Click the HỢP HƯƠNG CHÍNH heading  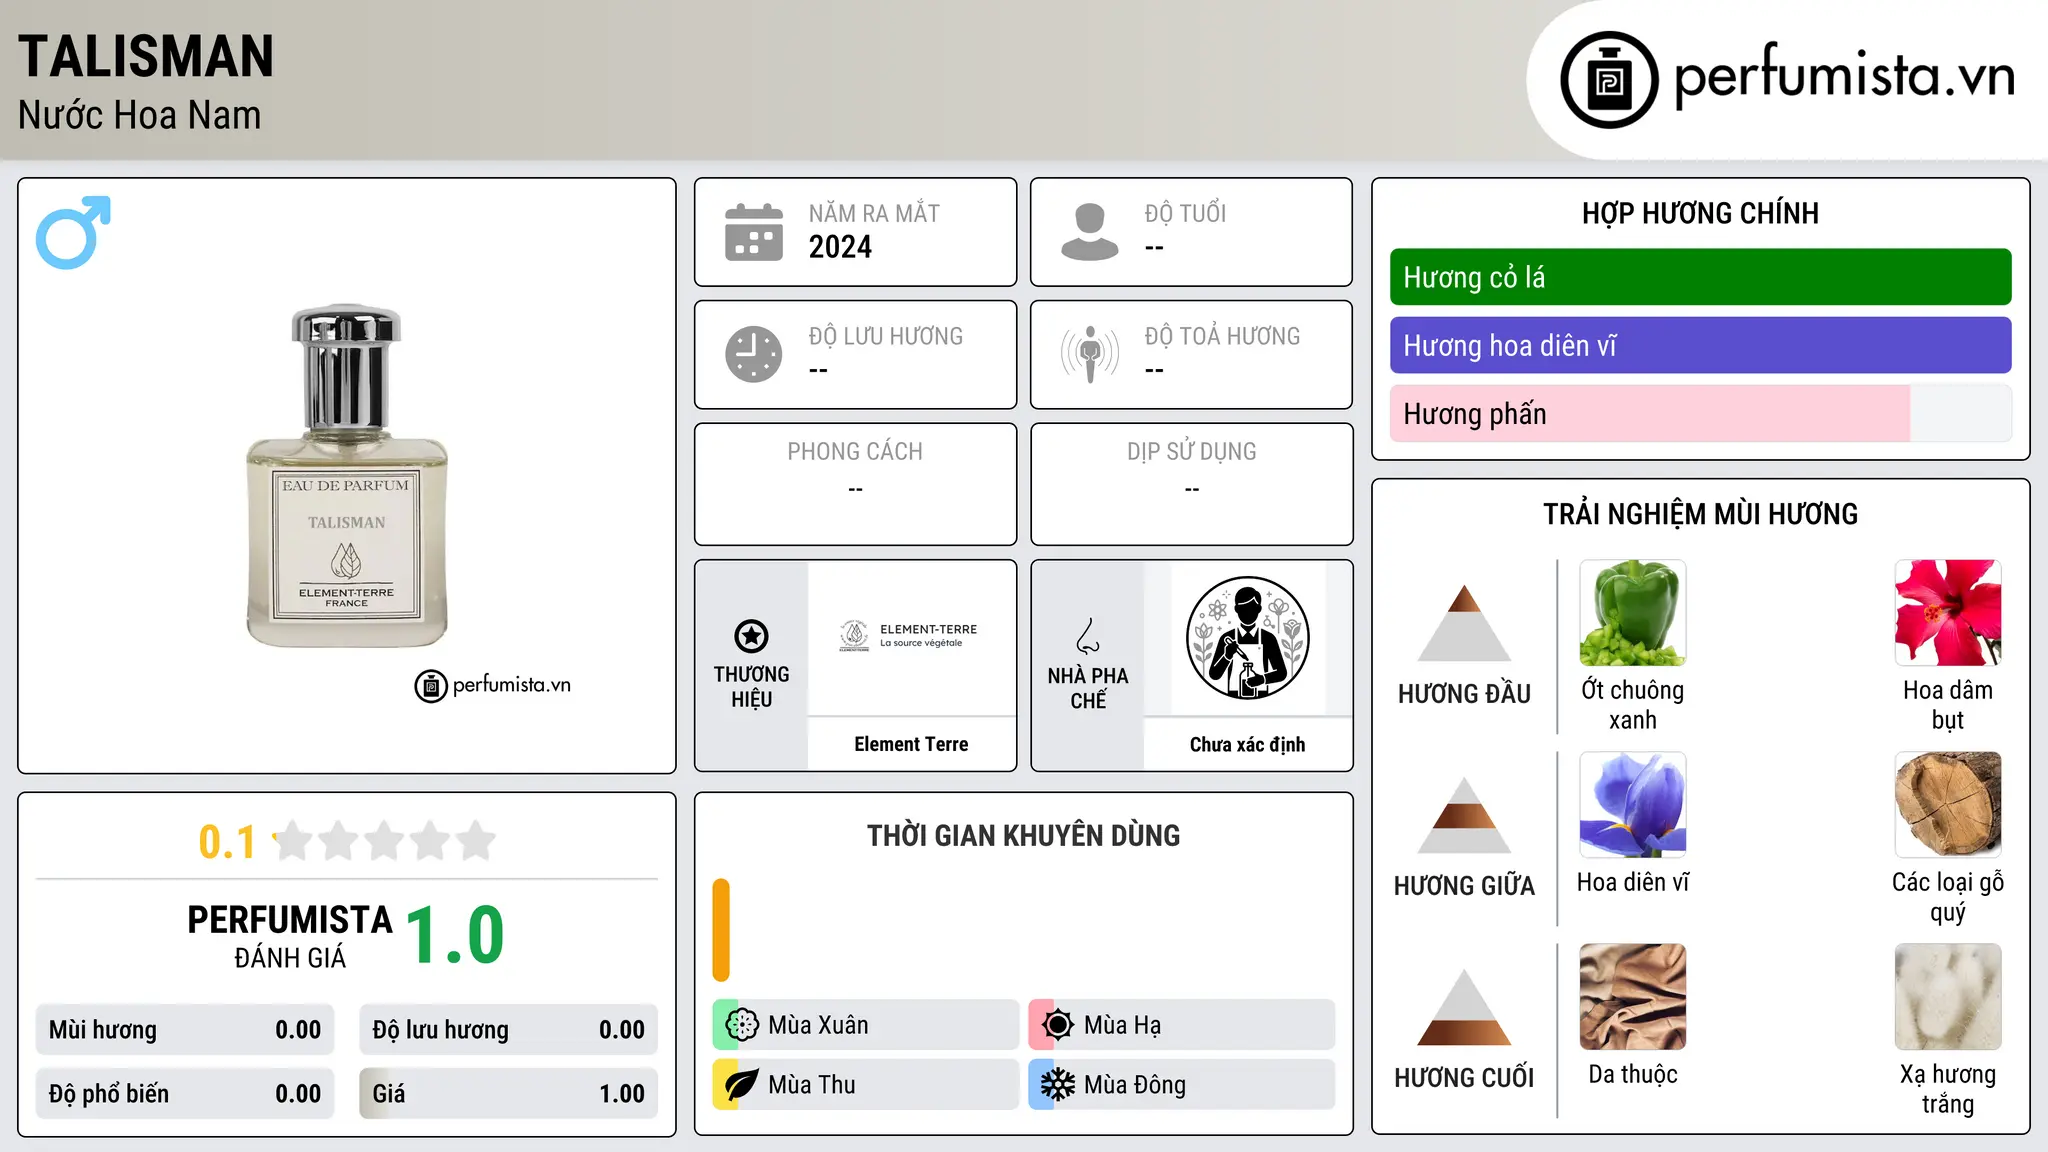tap(1700, 213)
